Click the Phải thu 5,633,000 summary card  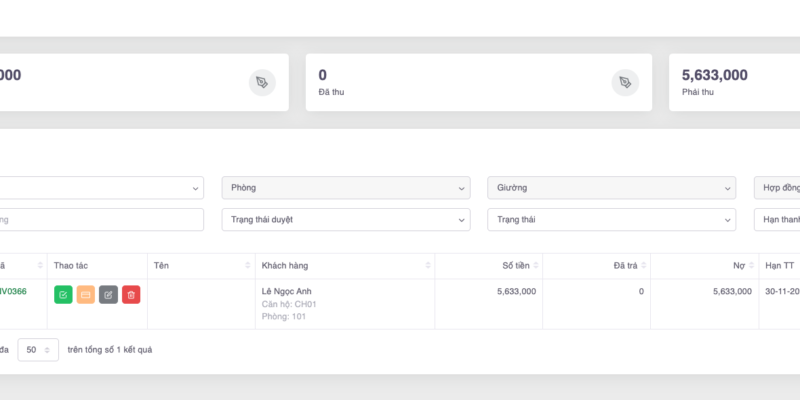point(735,82)
